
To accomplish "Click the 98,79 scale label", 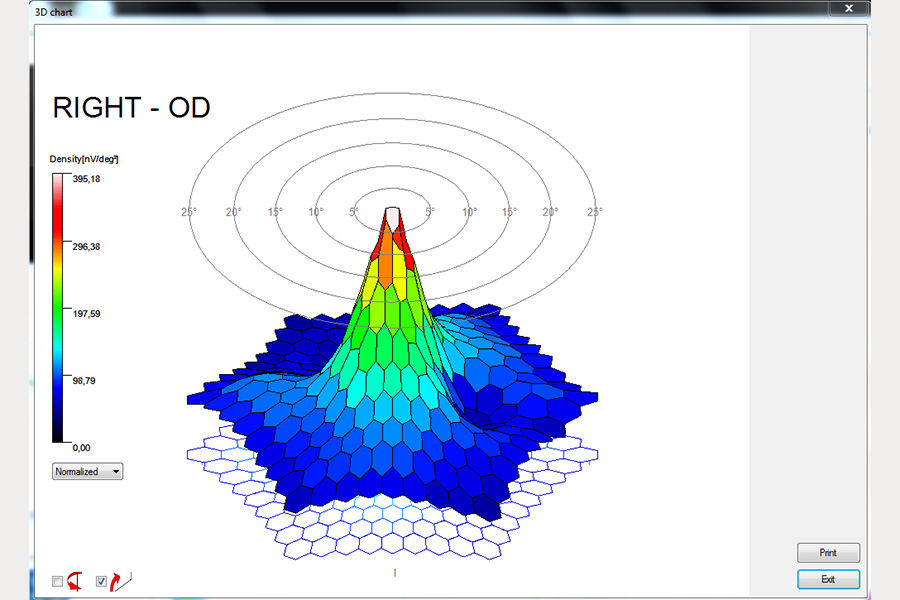I will click(x=84, y=381).
